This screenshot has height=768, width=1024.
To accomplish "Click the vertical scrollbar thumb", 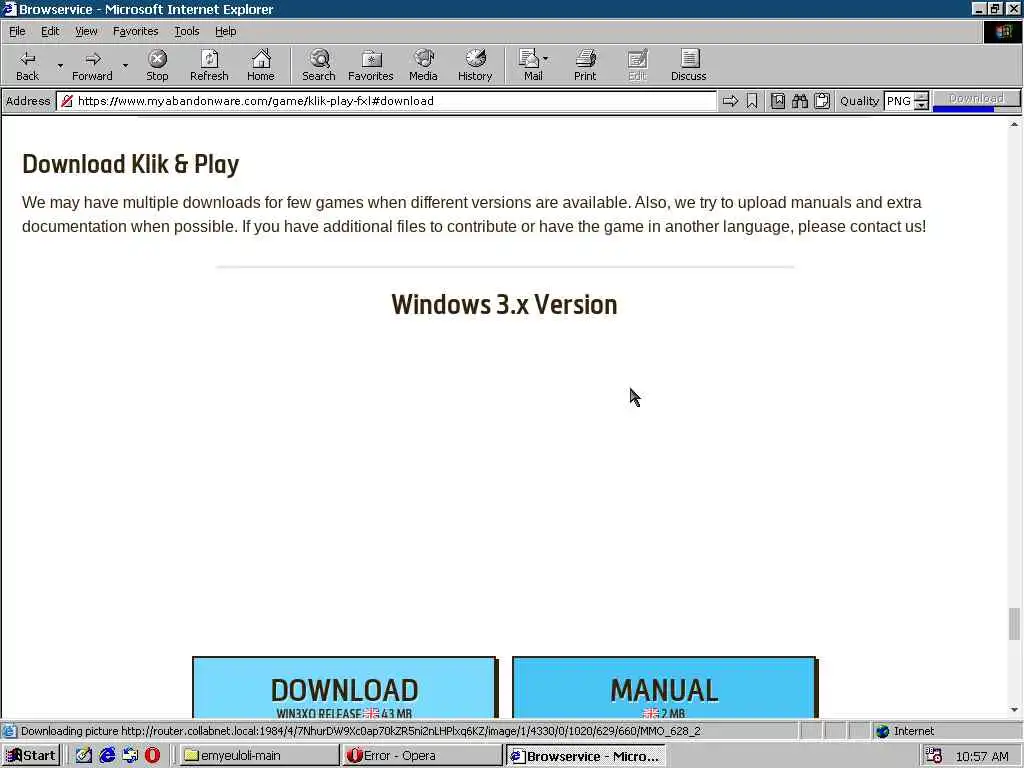I will (1014, 624).
